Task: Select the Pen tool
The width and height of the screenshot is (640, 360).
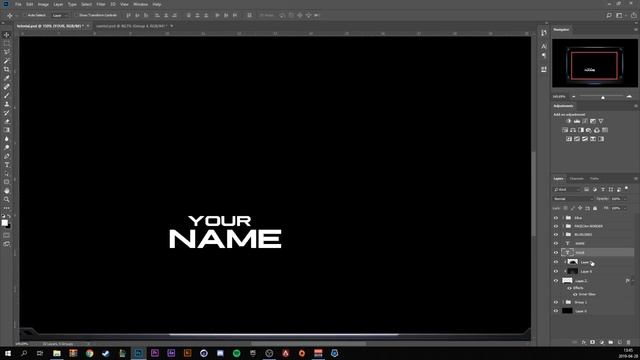Action: coord(7,156)
